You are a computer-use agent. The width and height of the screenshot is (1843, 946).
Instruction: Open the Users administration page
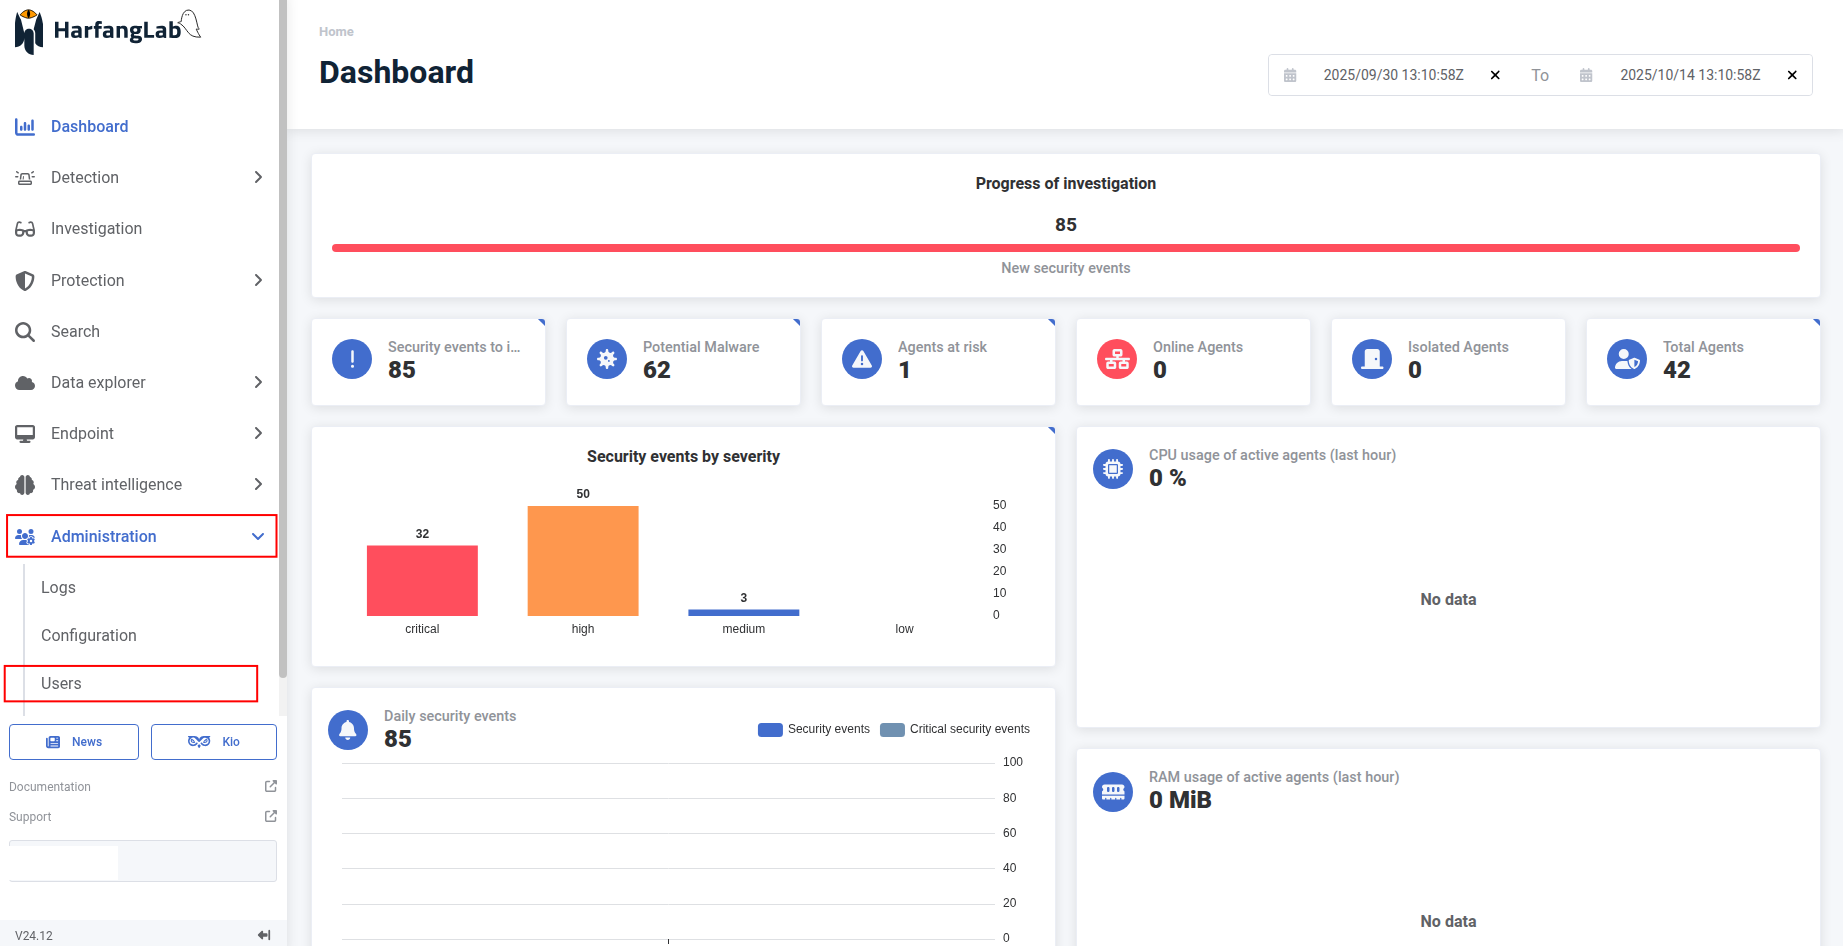click(x=61, y=683)
